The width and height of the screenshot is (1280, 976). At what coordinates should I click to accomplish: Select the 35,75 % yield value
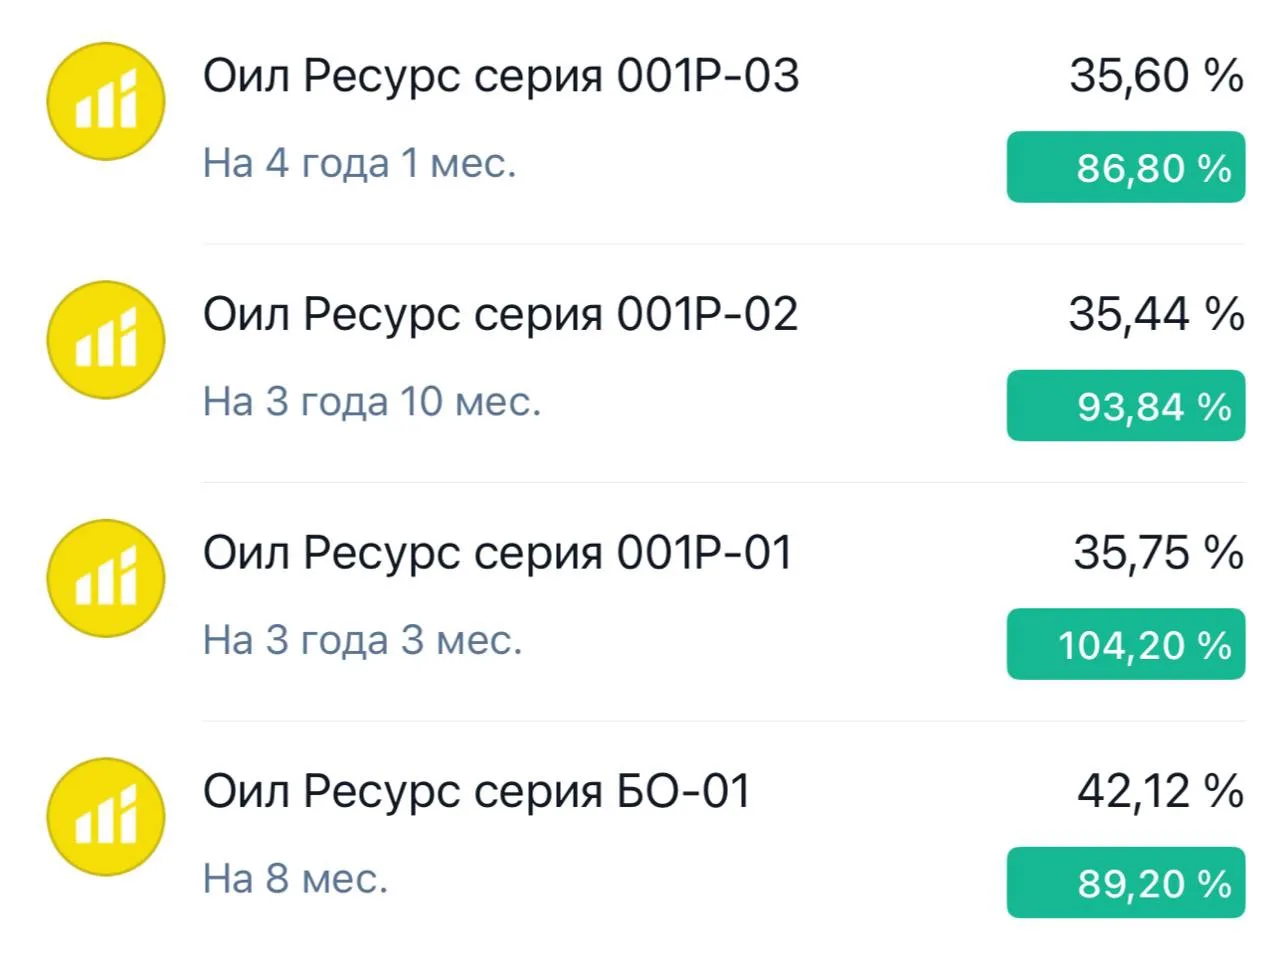(x=1159, y=553)
